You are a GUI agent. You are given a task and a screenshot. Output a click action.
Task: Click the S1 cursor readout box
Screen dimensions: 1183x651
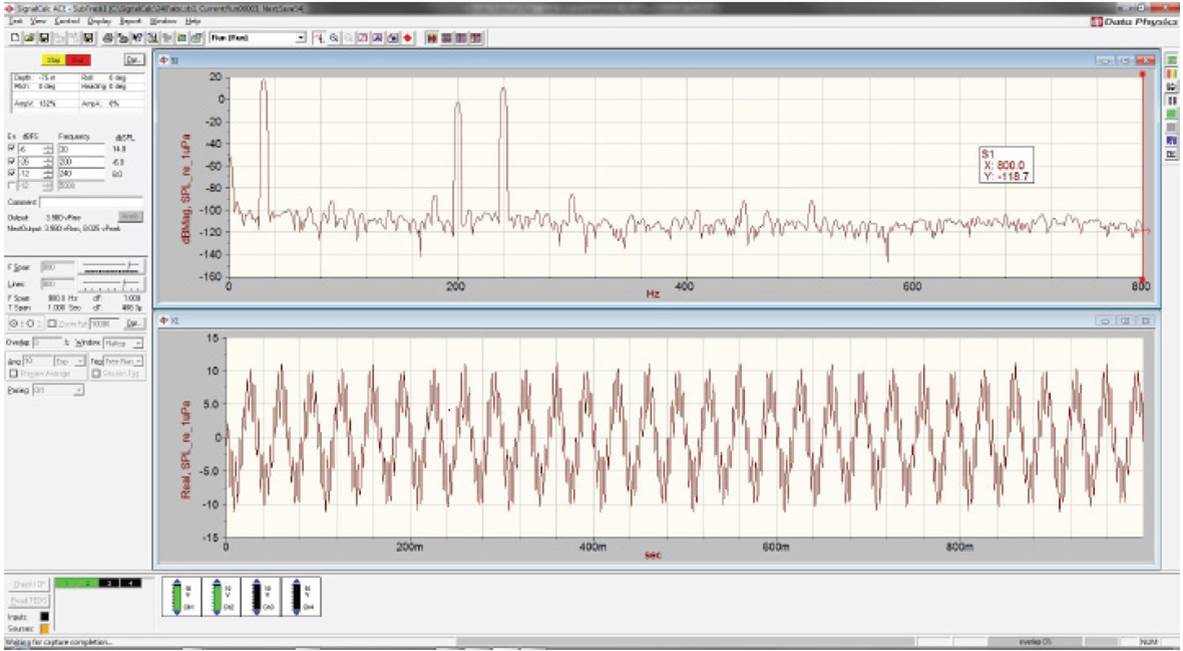click(x=1006, y=165)
